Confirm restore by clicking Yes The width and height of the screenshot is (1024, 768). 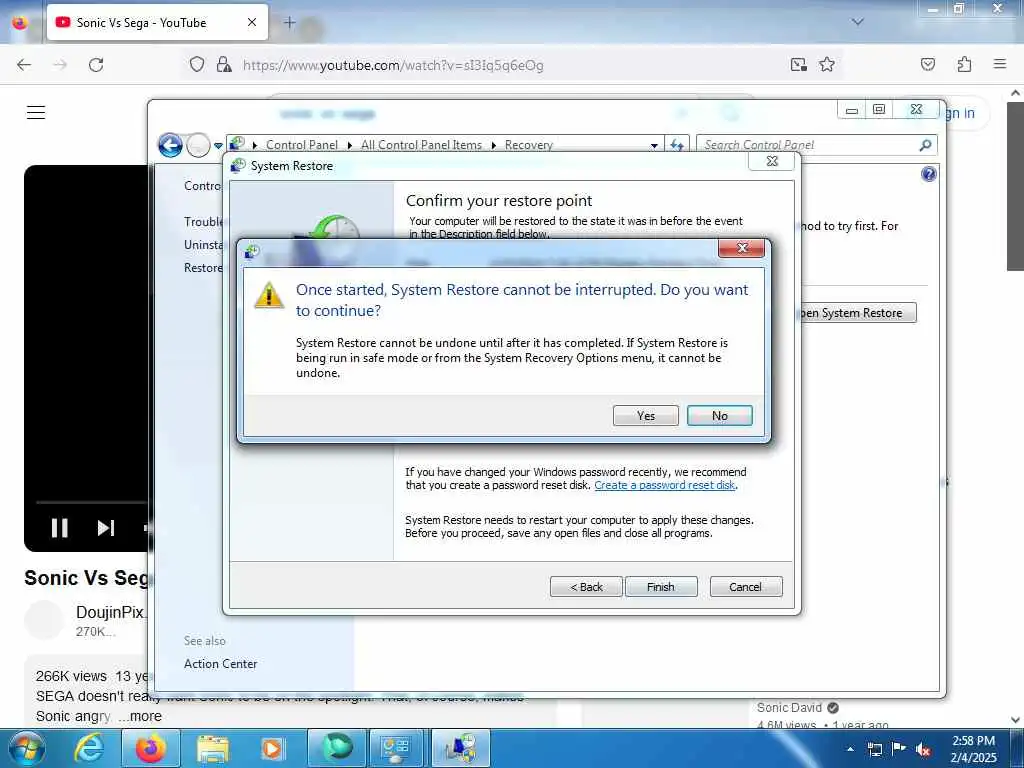tap(645, 415)
